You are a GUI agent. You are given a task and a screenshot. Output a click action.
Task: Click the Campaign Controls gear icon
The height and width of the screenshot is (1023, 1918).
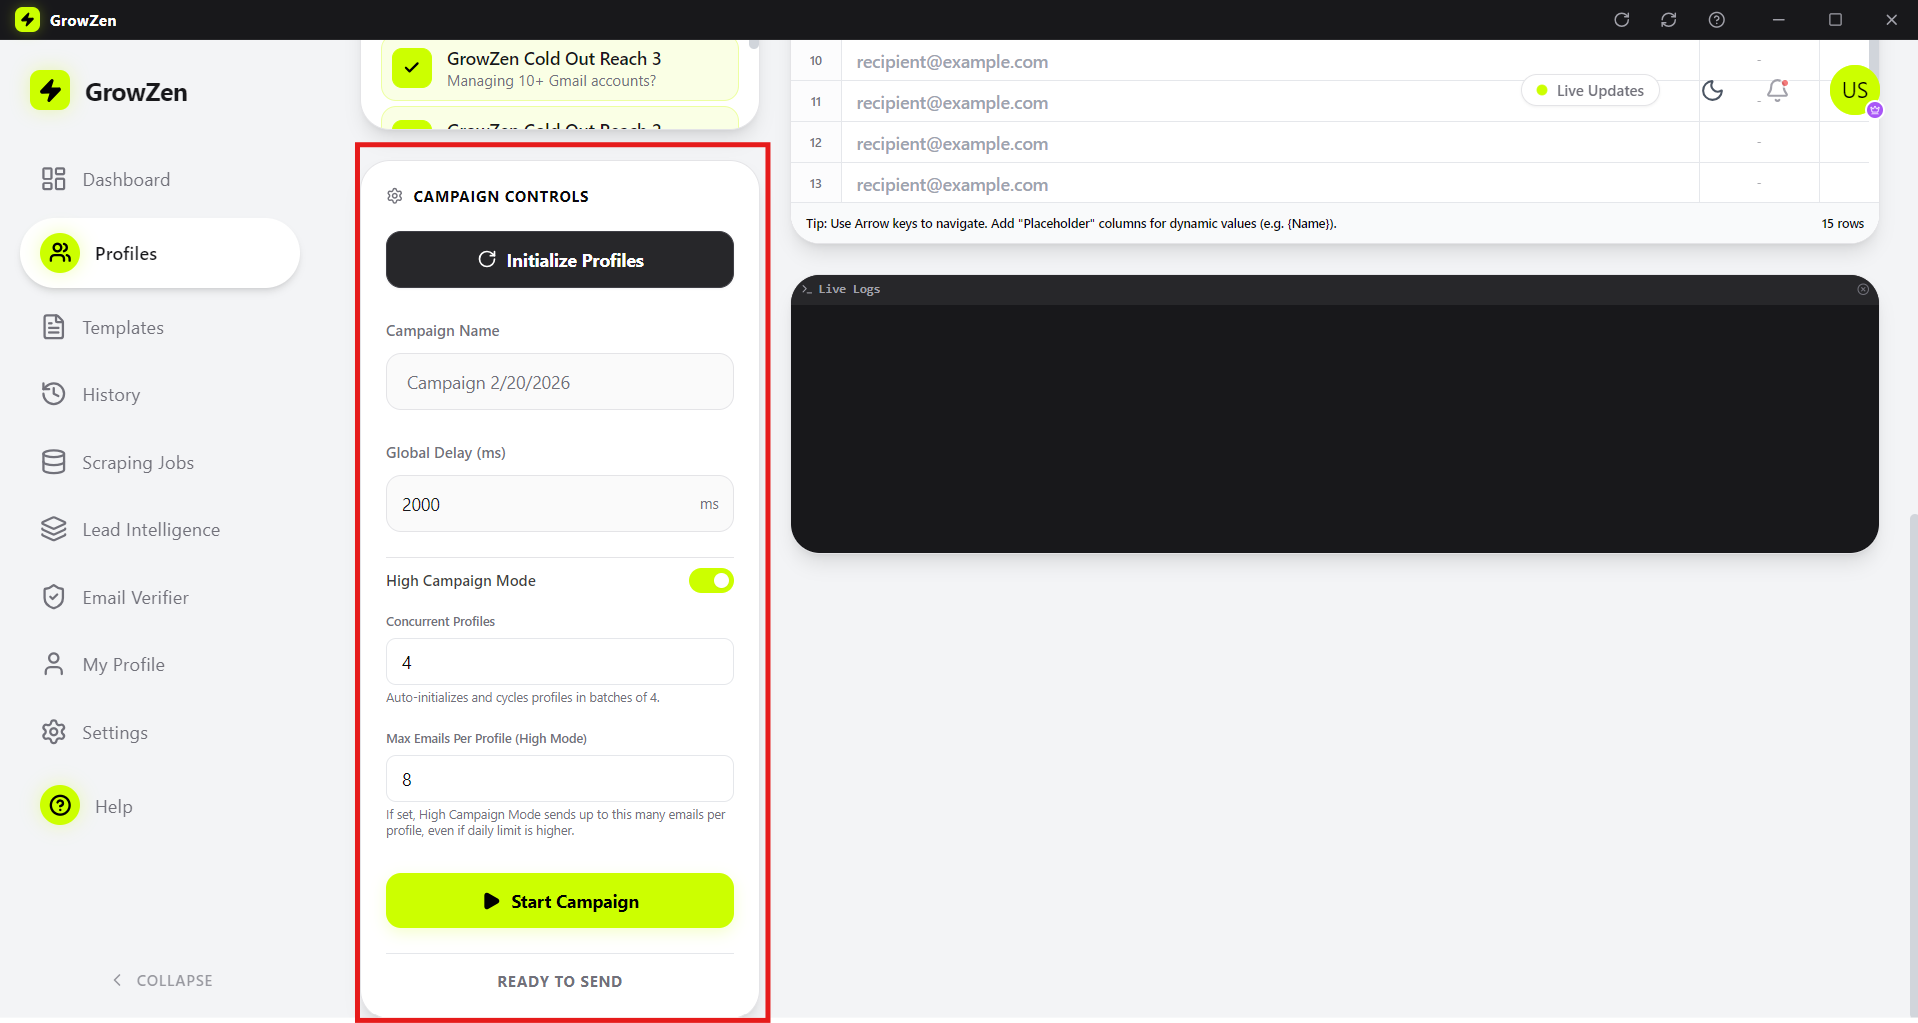coord(395,196)
